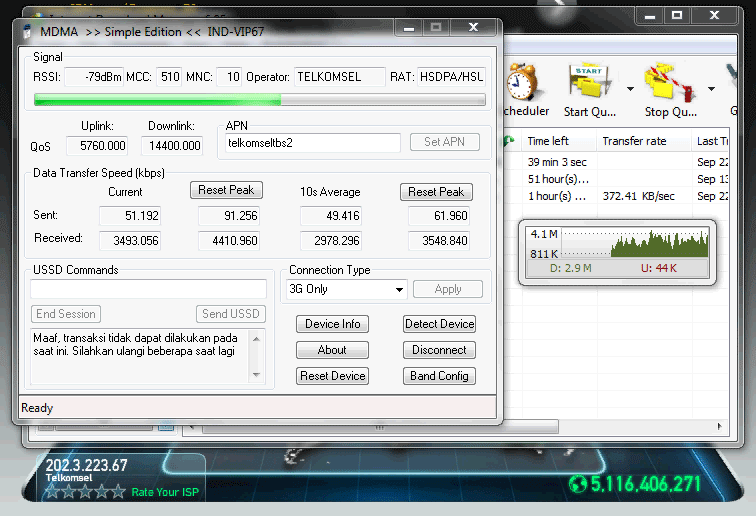Click the Send USSD button
The image size is (756, 516).
coord(231,314)
